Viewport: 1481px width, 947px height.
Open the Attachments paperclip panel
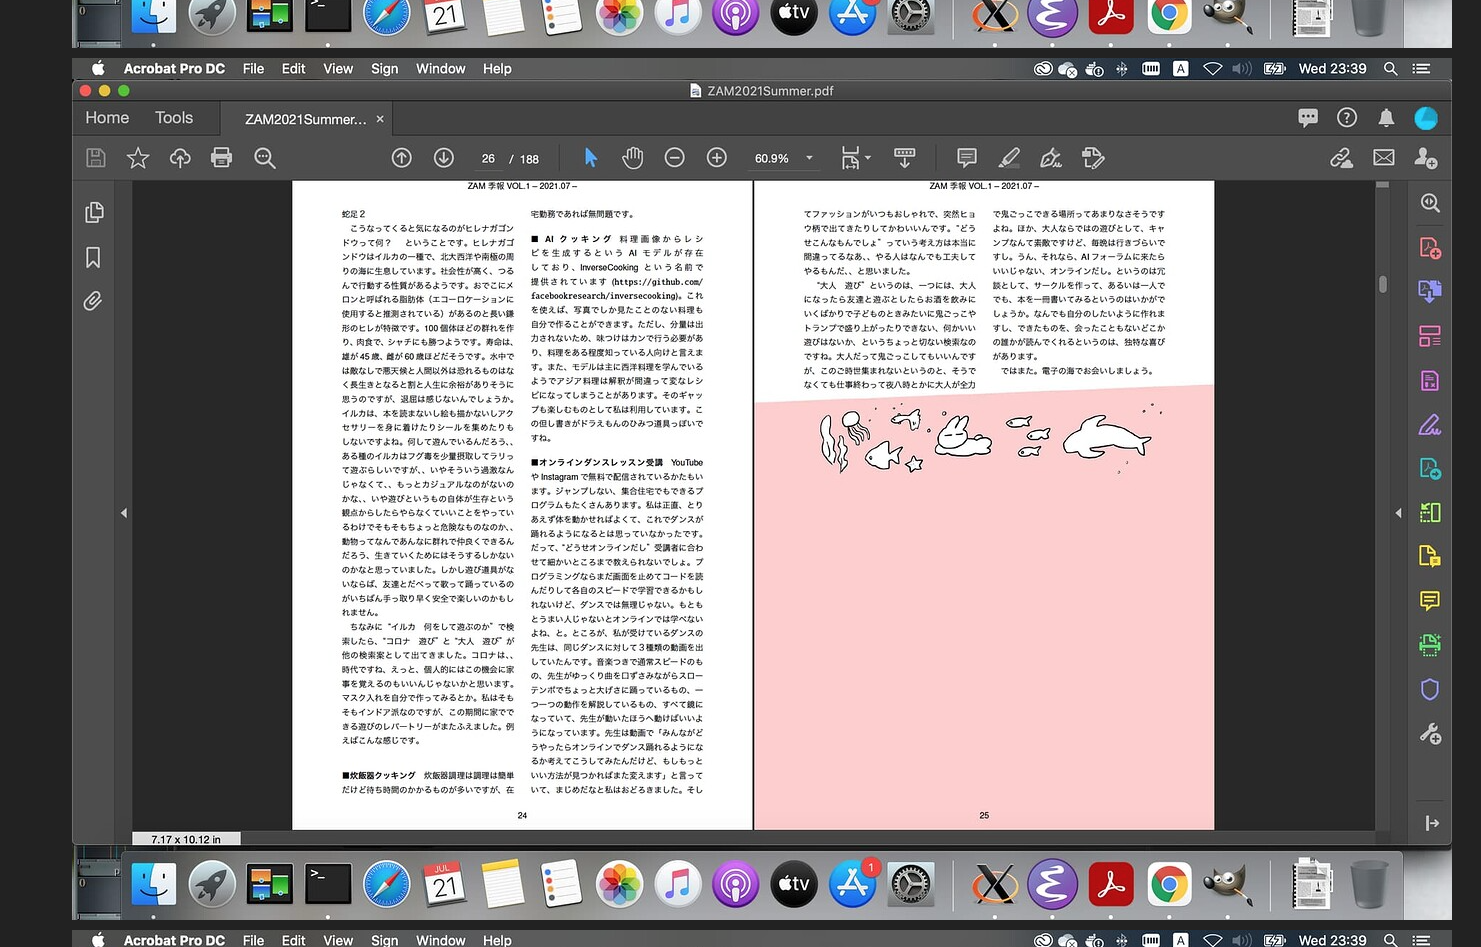coord(93,301)
